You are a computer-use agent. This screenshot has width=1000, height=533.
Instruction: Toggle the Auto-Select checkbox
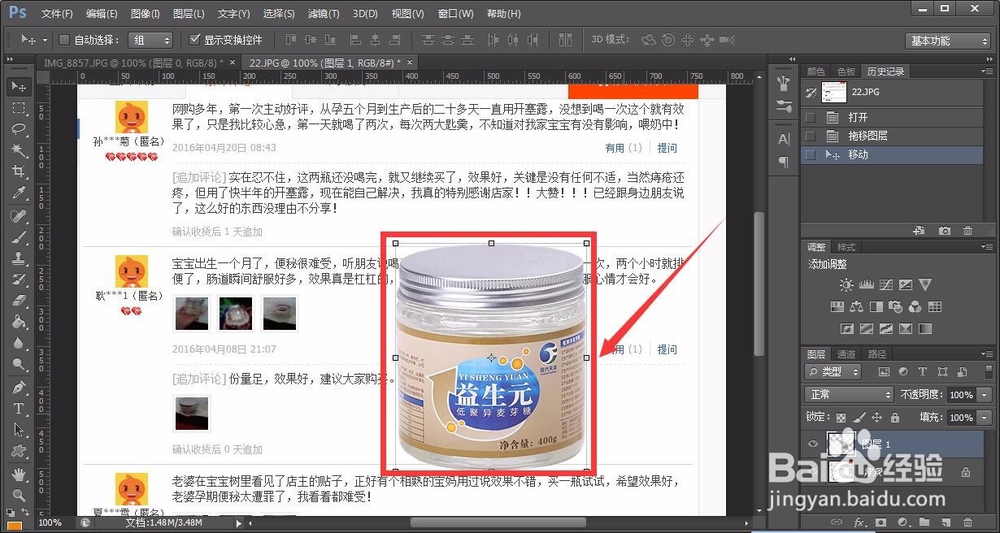64,40
